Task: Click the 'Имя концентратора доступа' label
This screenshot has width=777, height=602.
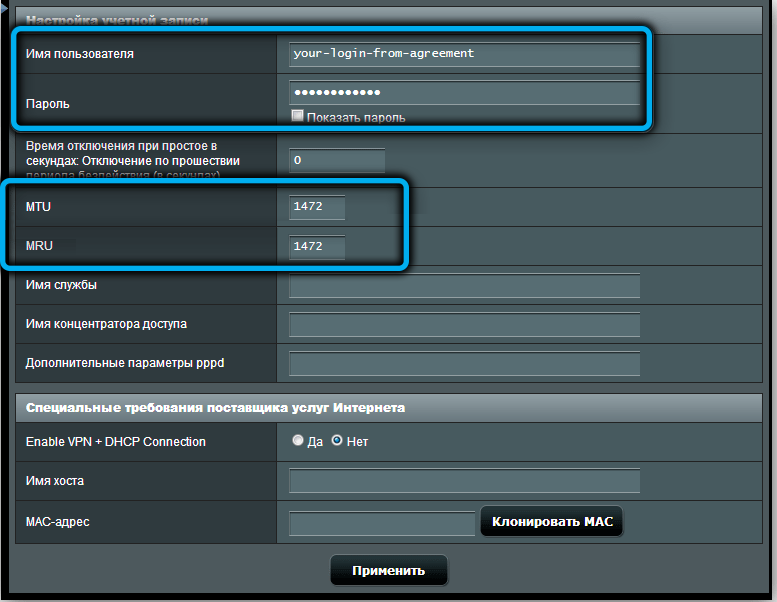Action: [x=107, y=324]
